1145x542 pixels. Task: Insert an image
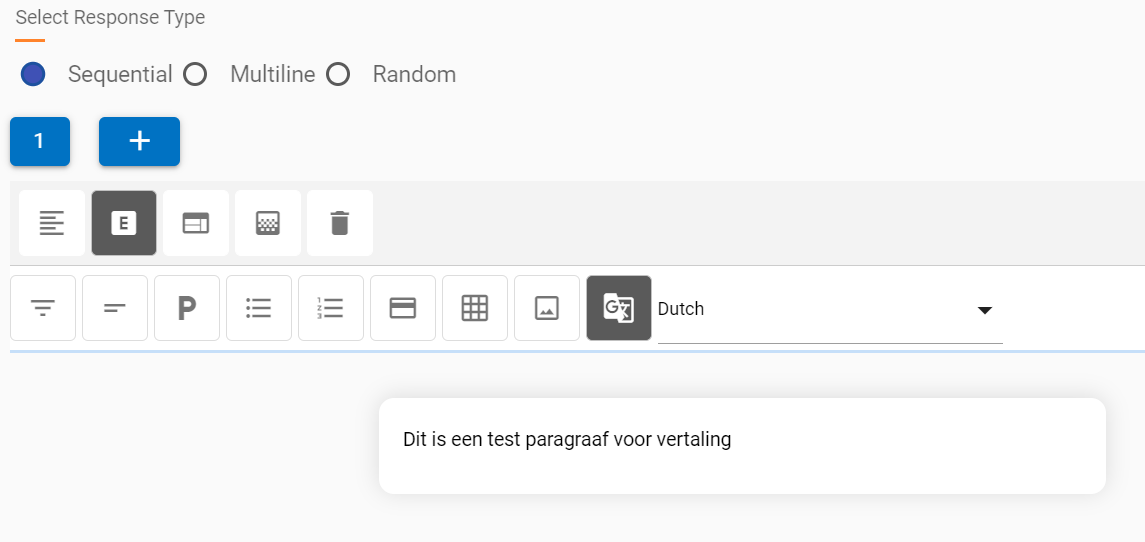tap(547, 308)
